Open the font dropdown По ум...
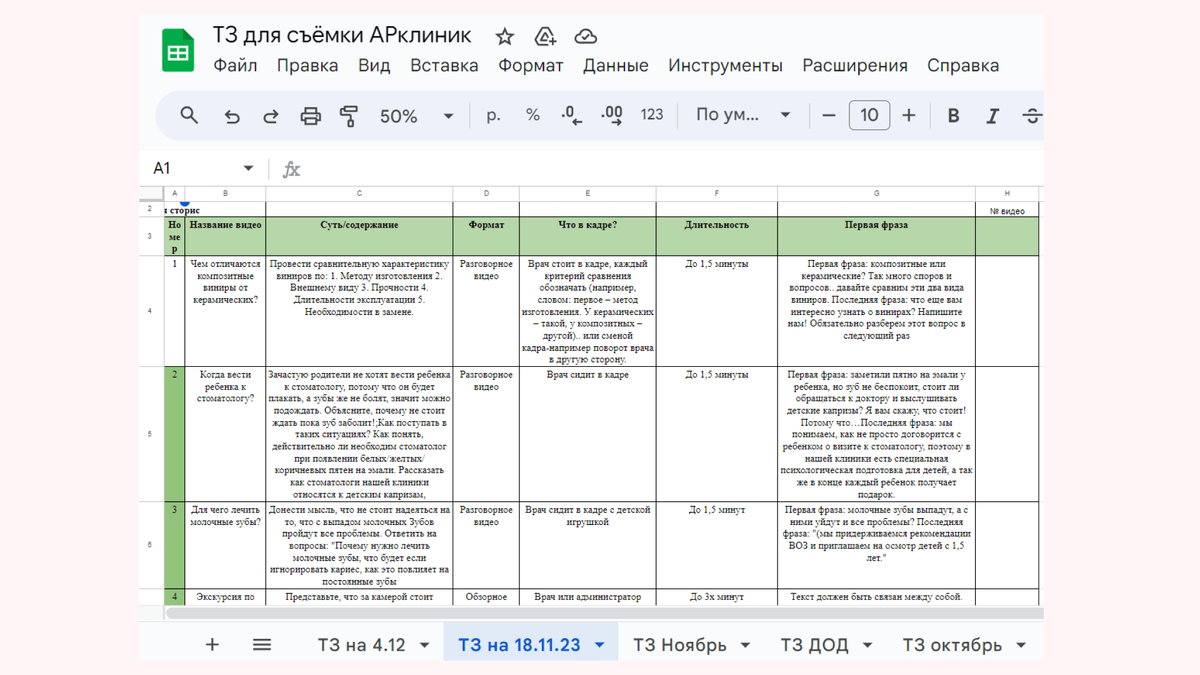The image size is (1200, 675). pos(741,114)
